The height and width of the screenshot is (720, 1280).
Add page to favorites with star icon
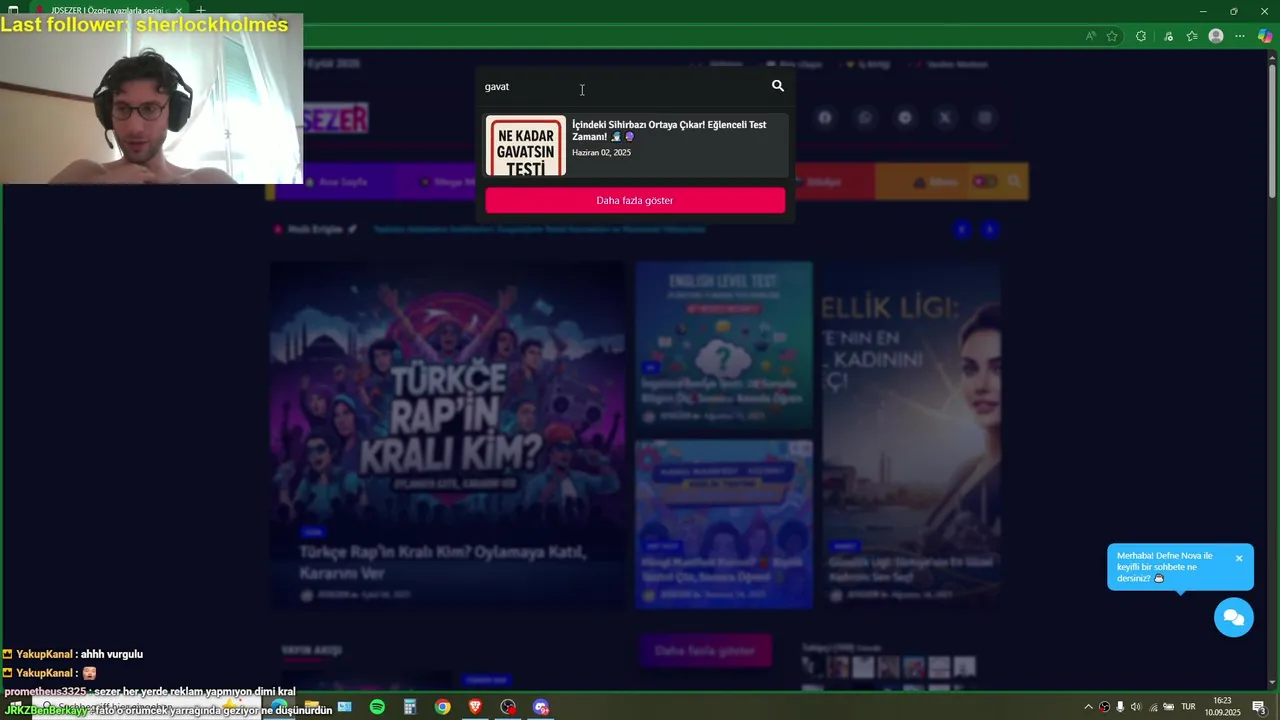(1112, 36)
